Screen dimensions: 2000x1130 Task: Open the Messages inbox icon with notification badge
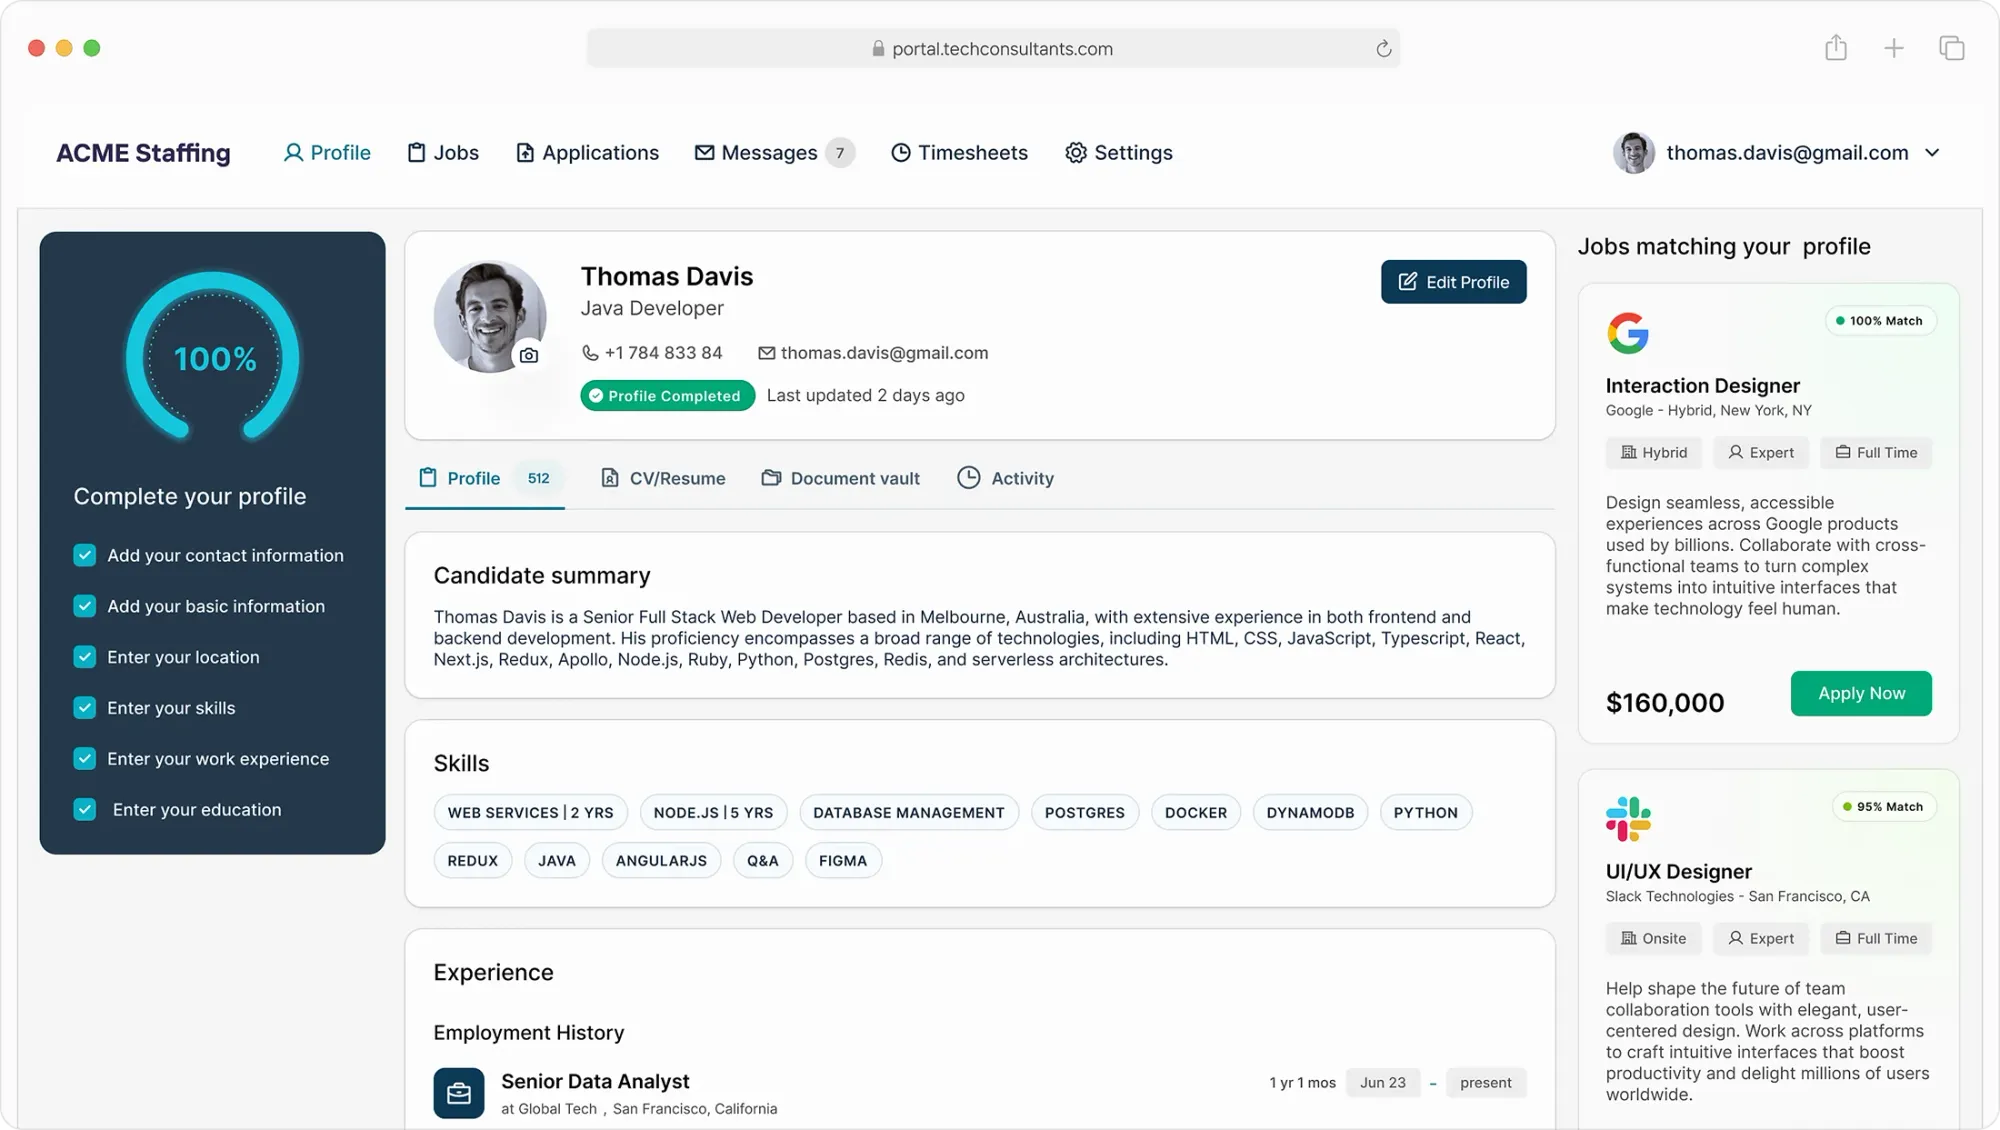tap(703, 152)
